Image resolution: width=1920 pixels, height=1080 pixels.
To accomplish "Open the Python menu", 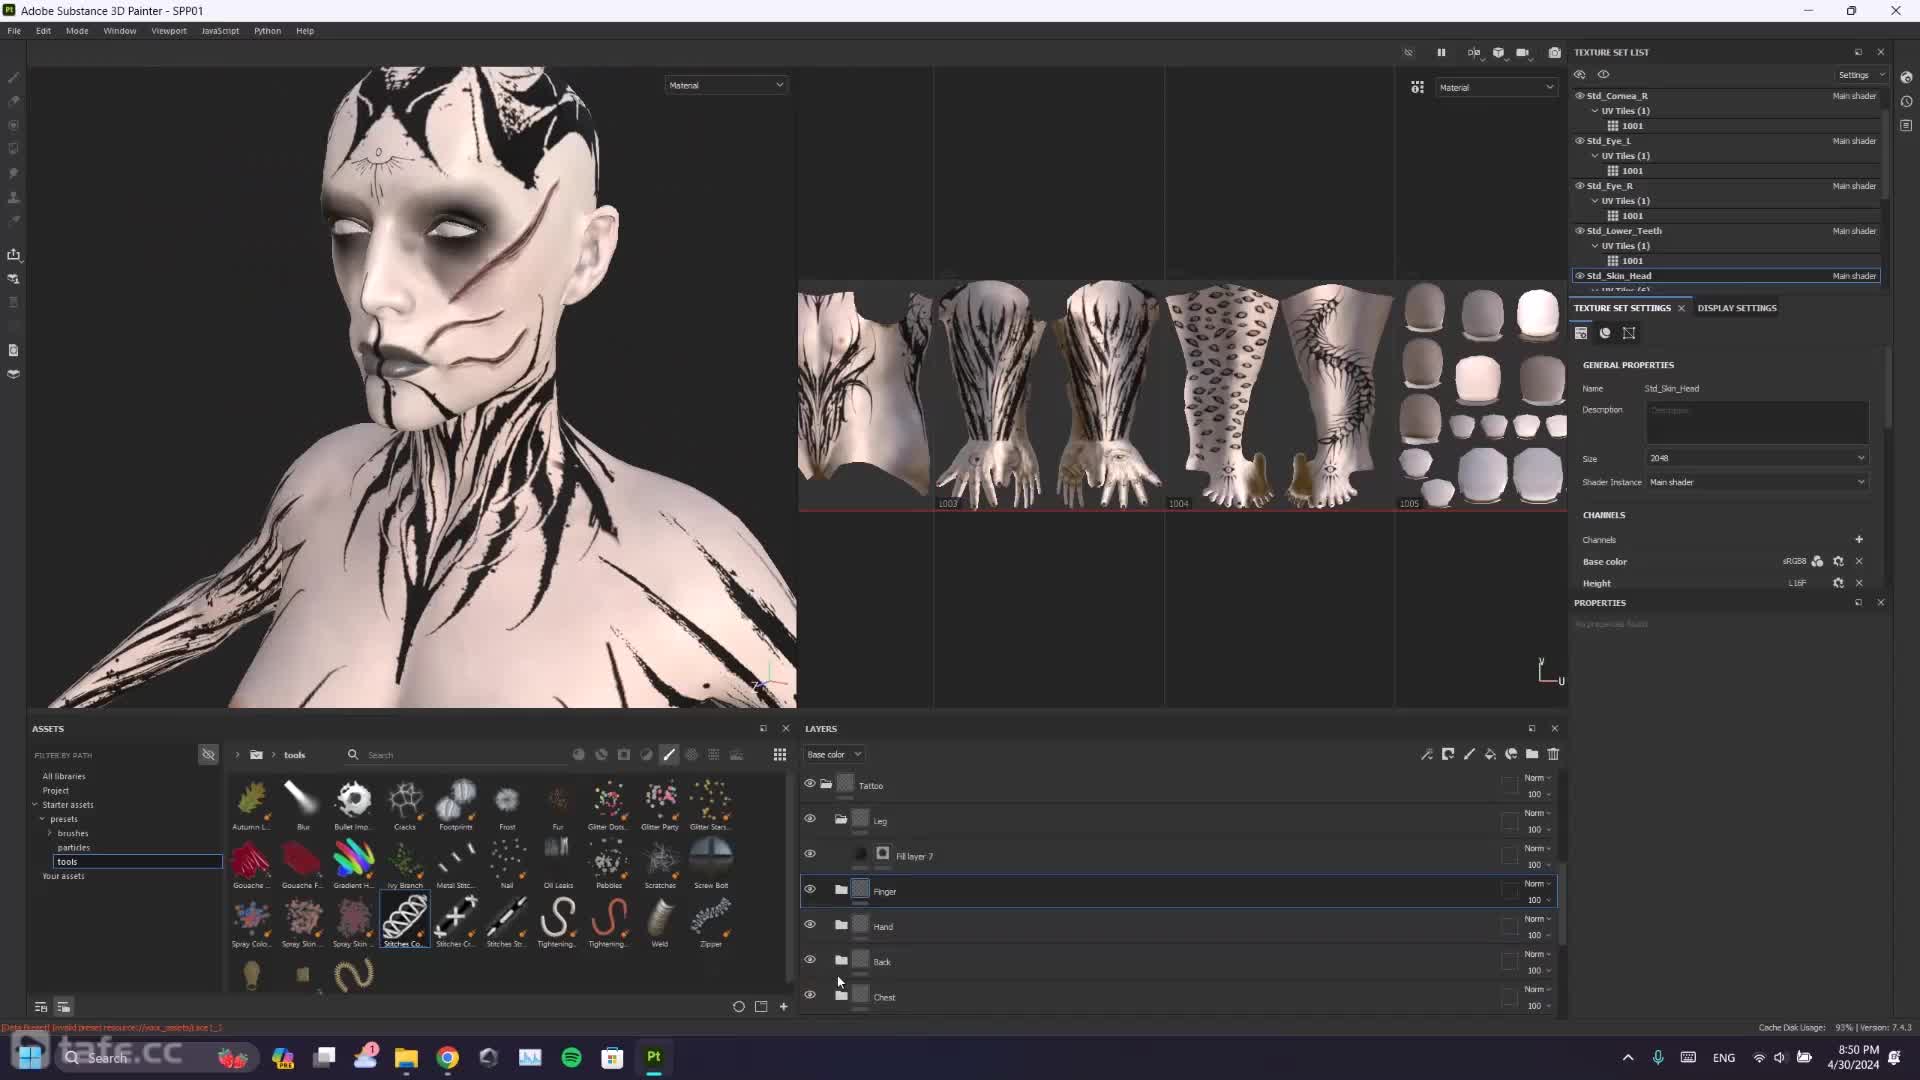I will 267,31.
